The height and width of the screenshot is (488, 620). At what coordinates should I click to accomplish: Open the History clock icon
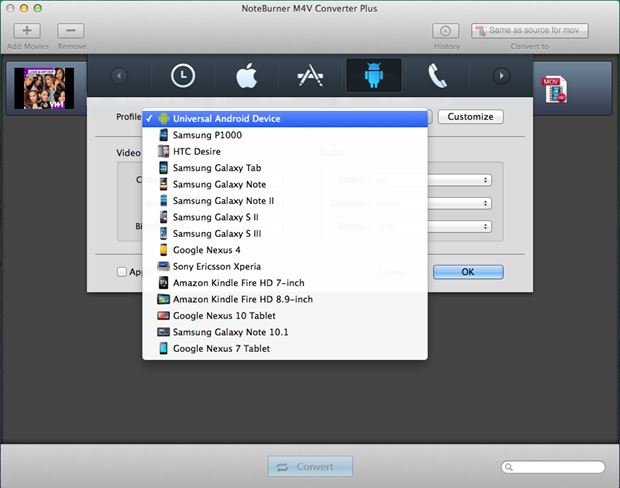pyautogui.click(x=446, y=30)
